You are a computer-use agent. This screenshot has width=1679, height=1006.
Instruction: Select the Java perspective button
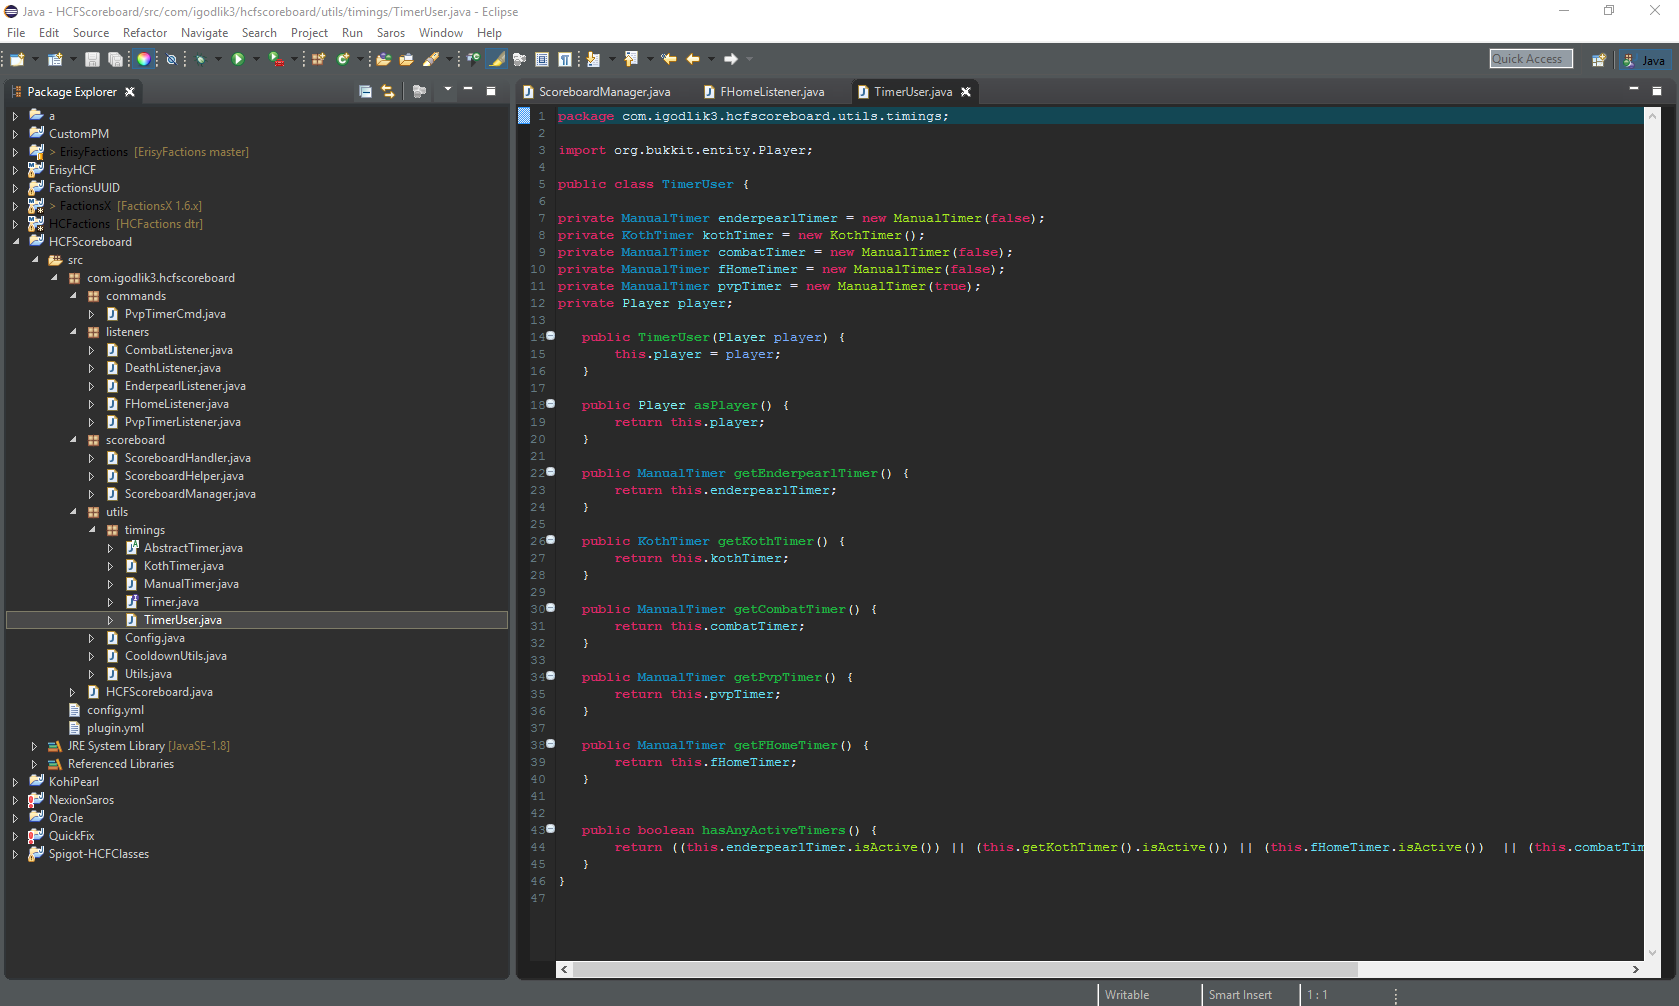pos(1645,60)
